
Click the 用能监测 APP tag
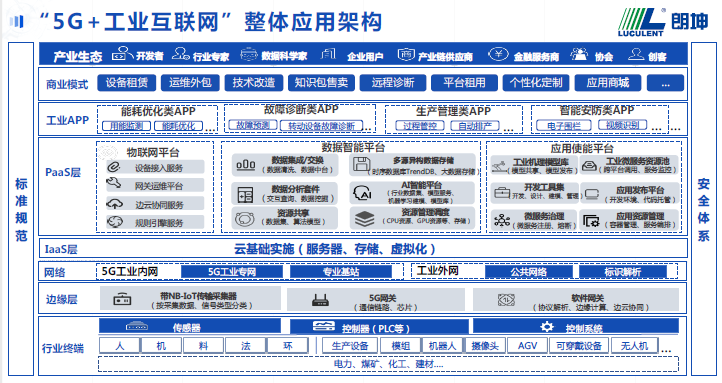tap(126, 126)
